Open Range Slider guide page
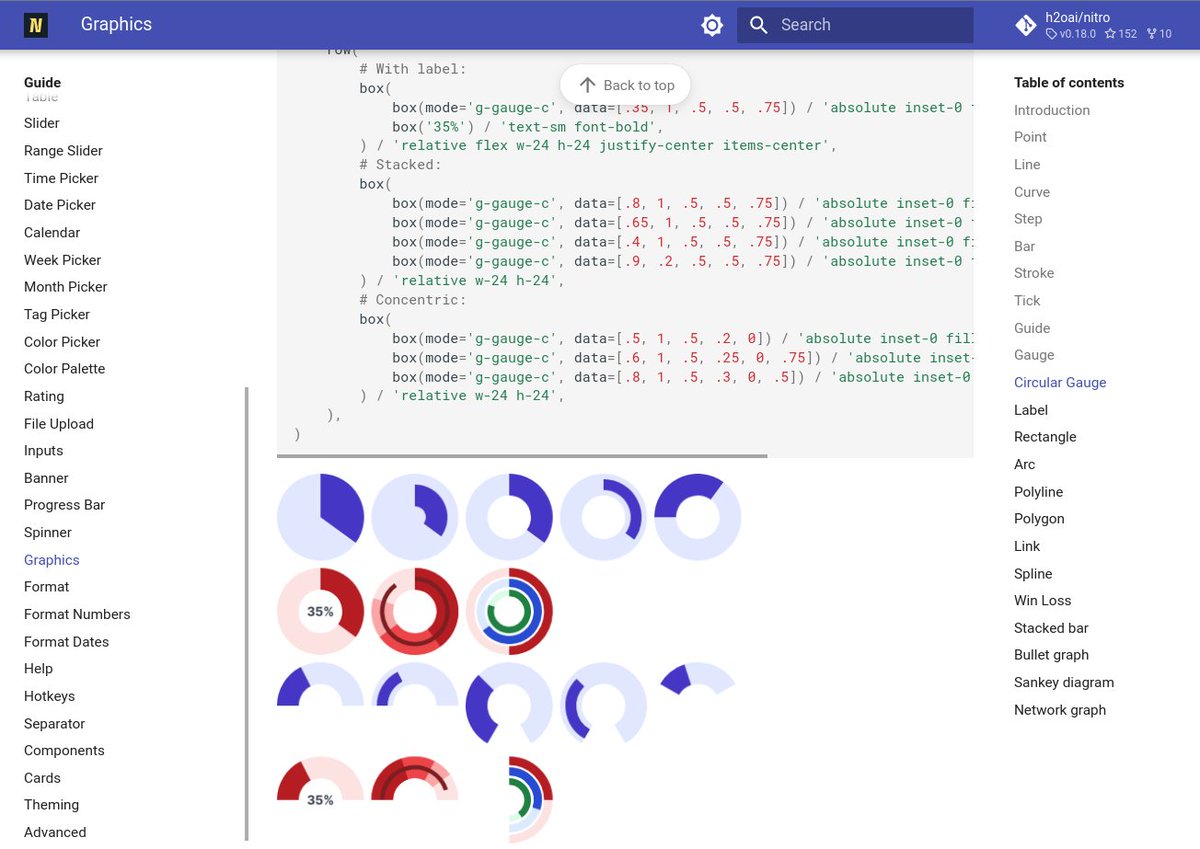1200x849 pixels. tap(63, 150)
